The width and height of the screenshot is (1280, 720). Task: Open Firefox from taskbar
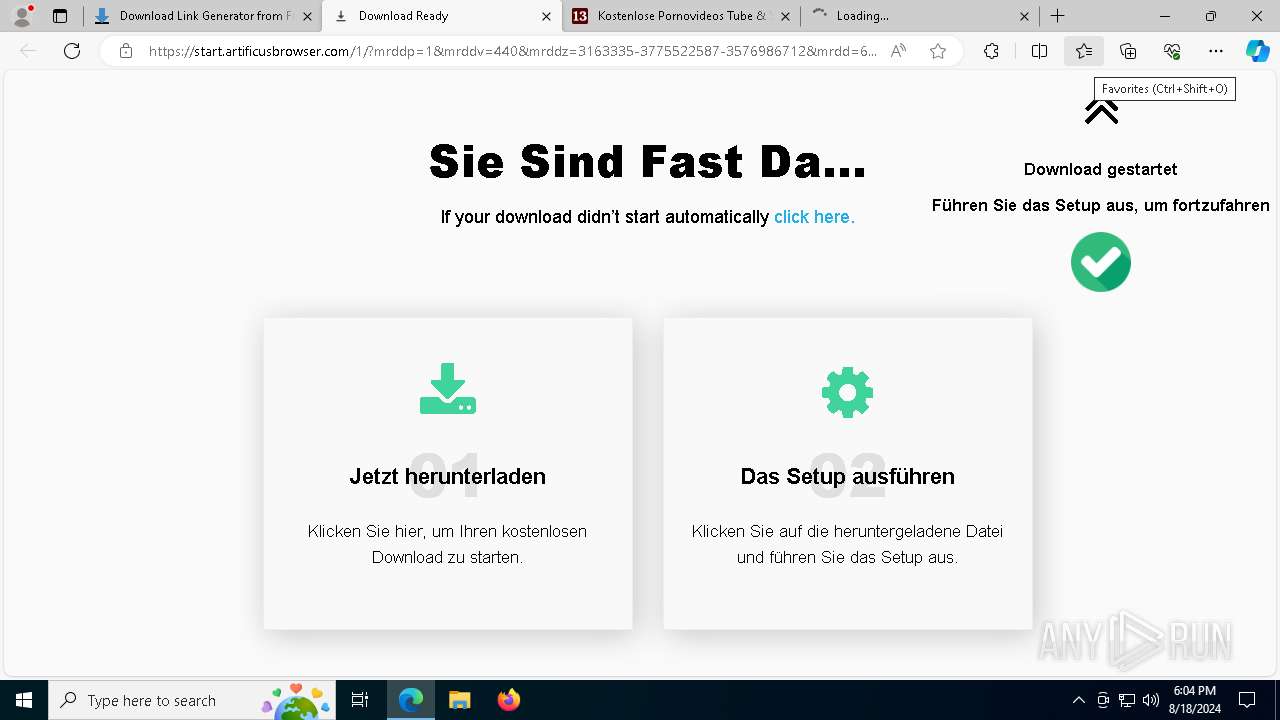[x=509, y=700]
